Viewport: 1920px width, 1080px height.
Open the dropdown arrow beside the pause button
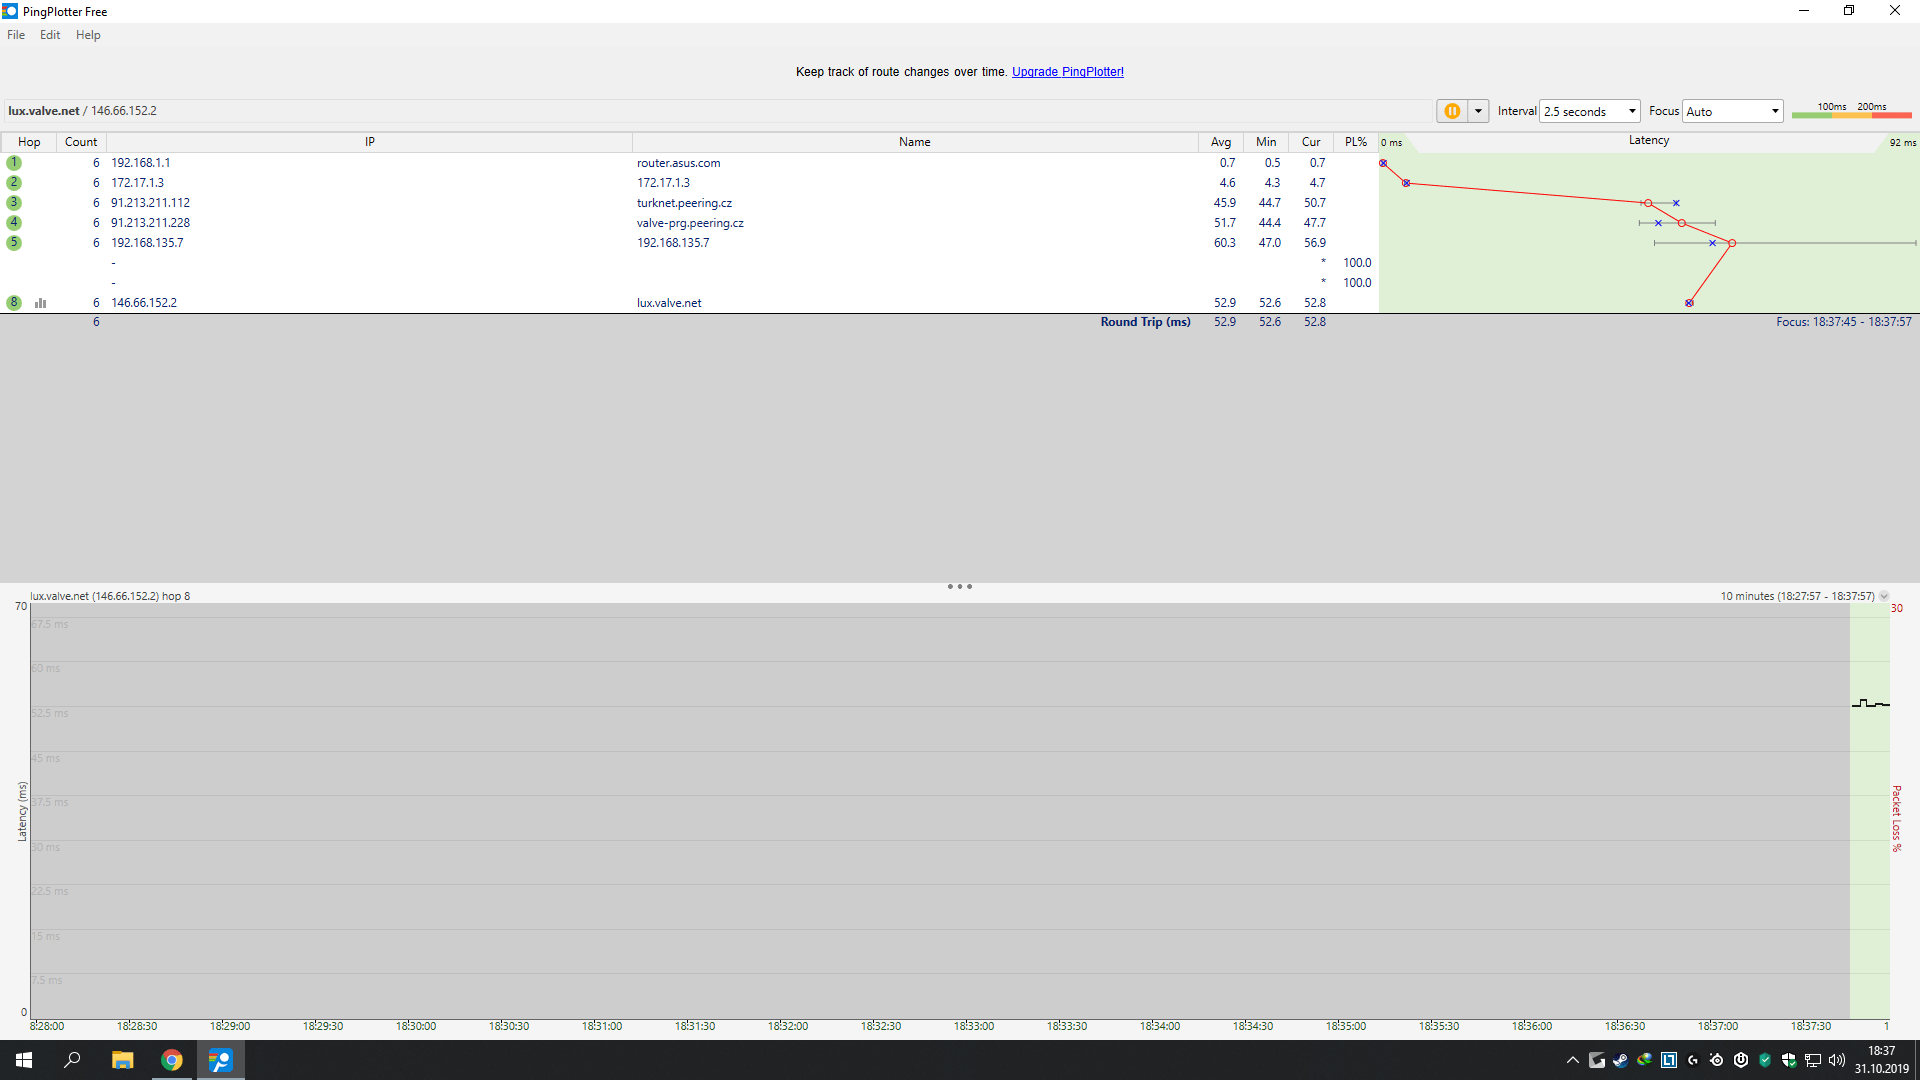click(x=1478, y=111)
